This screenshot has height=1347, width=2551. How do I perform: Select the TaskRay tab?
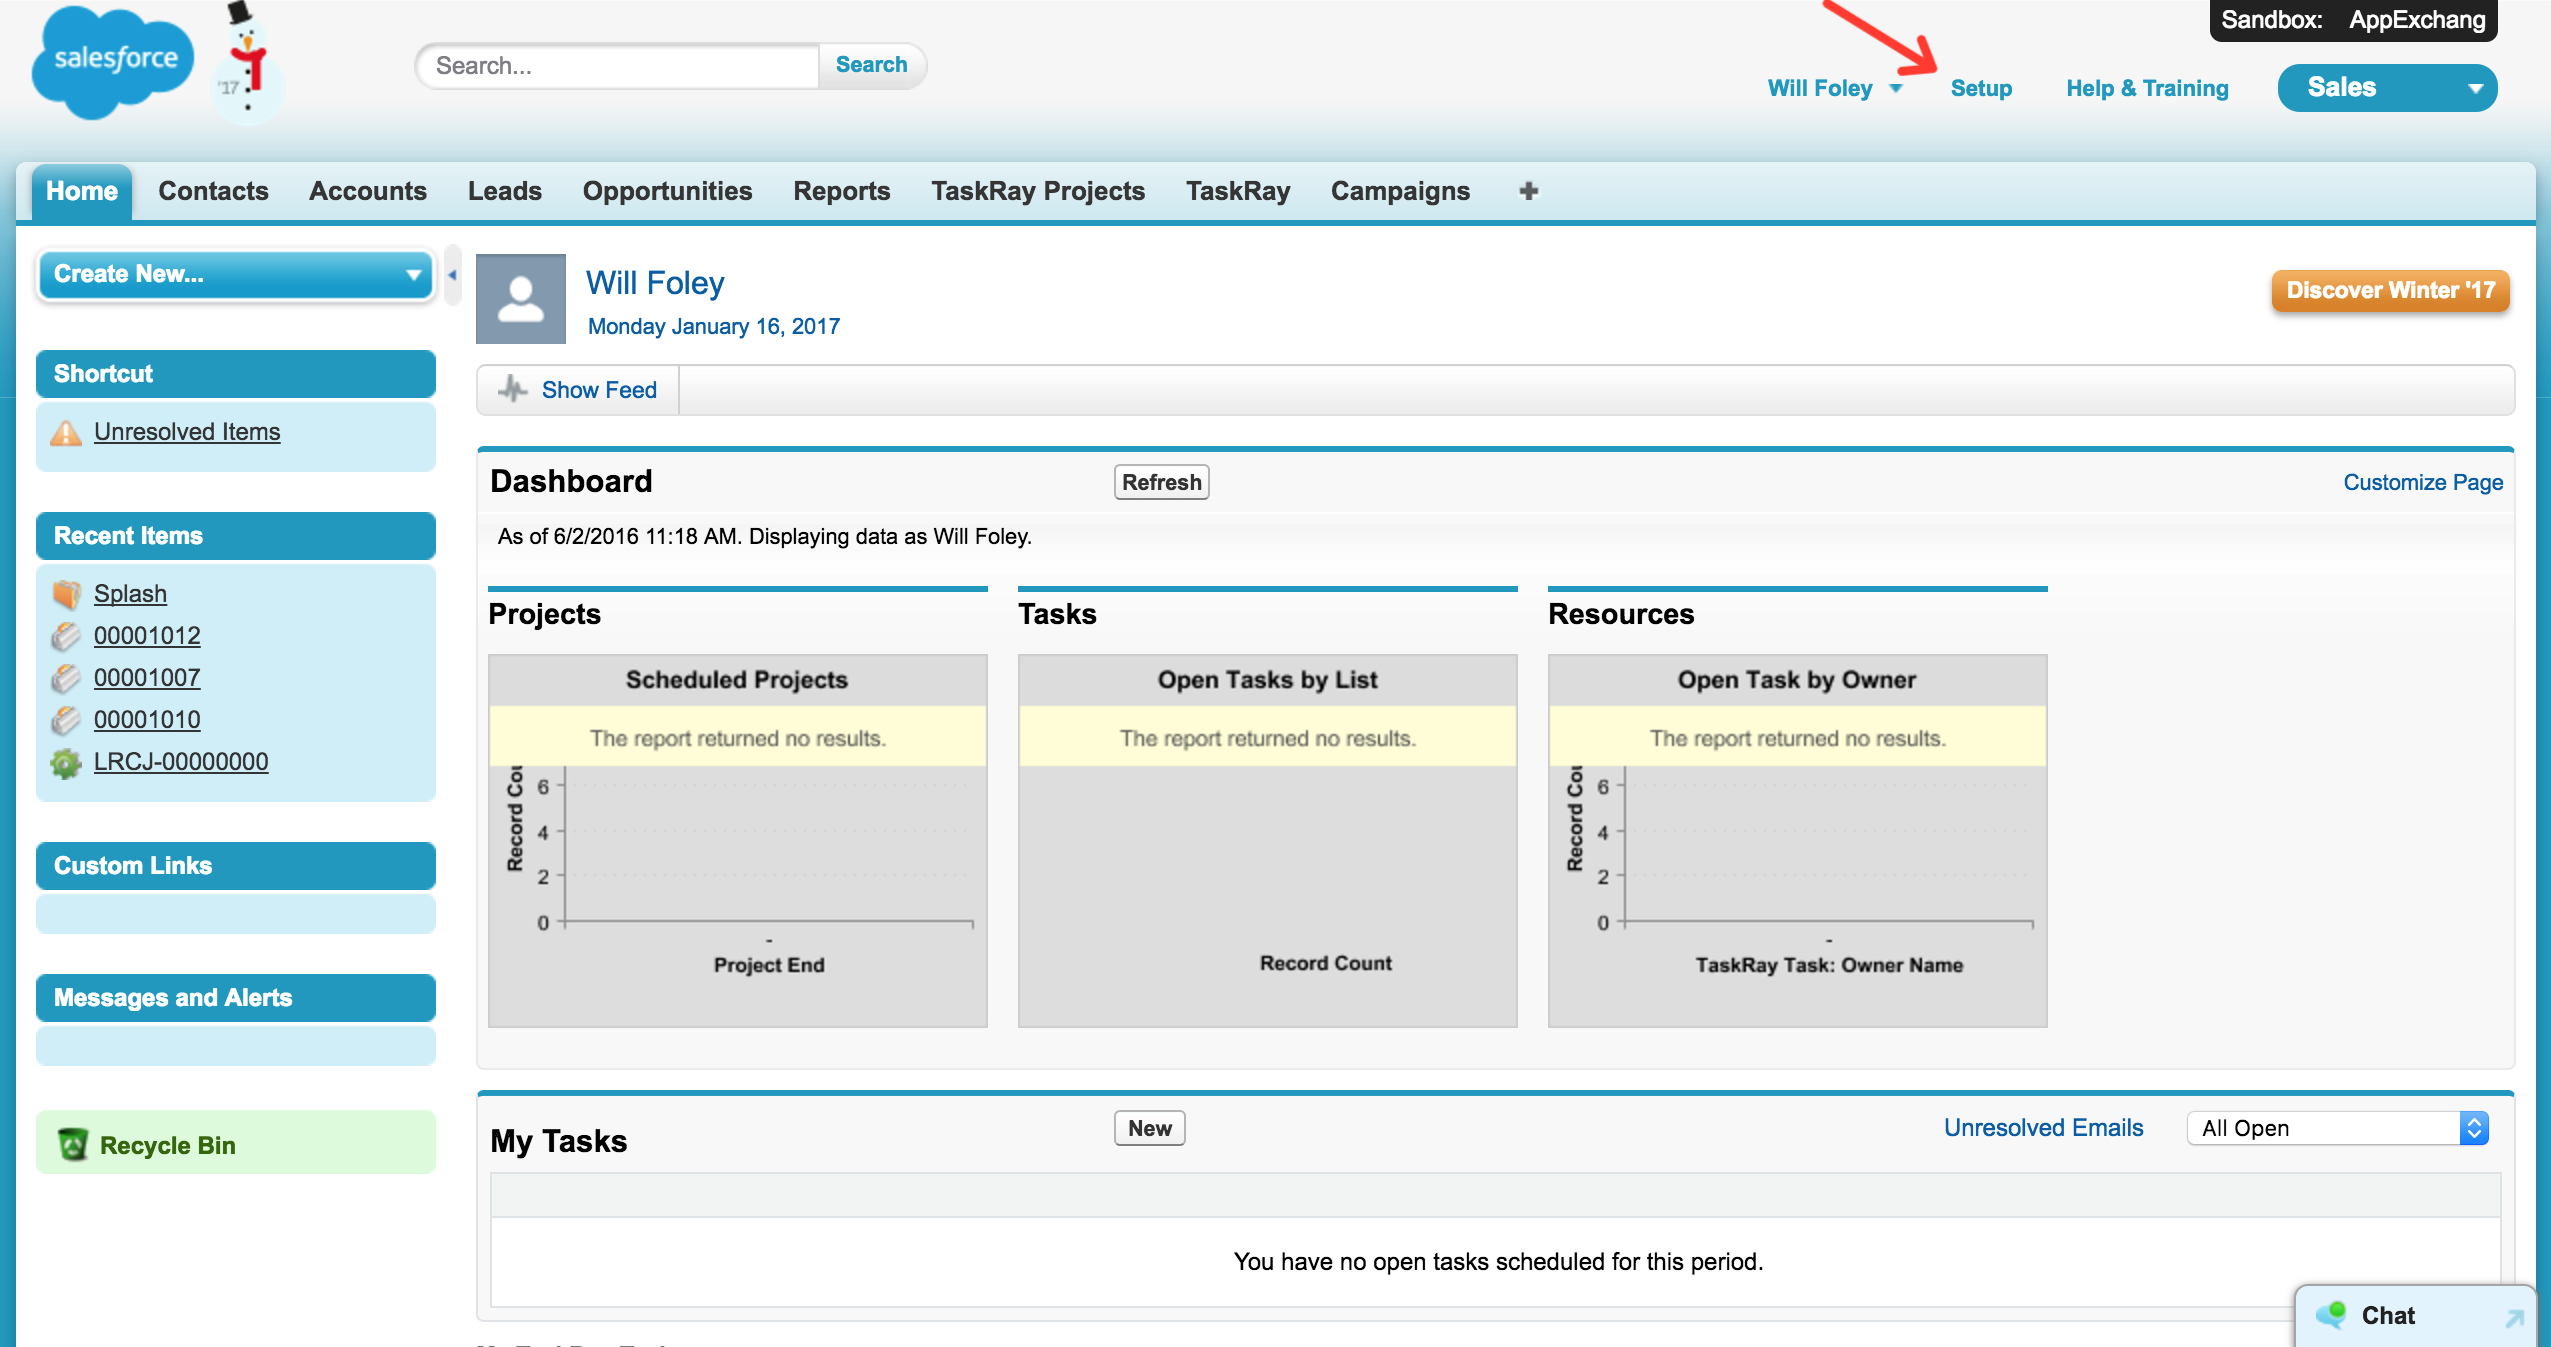click(1238, 191)
